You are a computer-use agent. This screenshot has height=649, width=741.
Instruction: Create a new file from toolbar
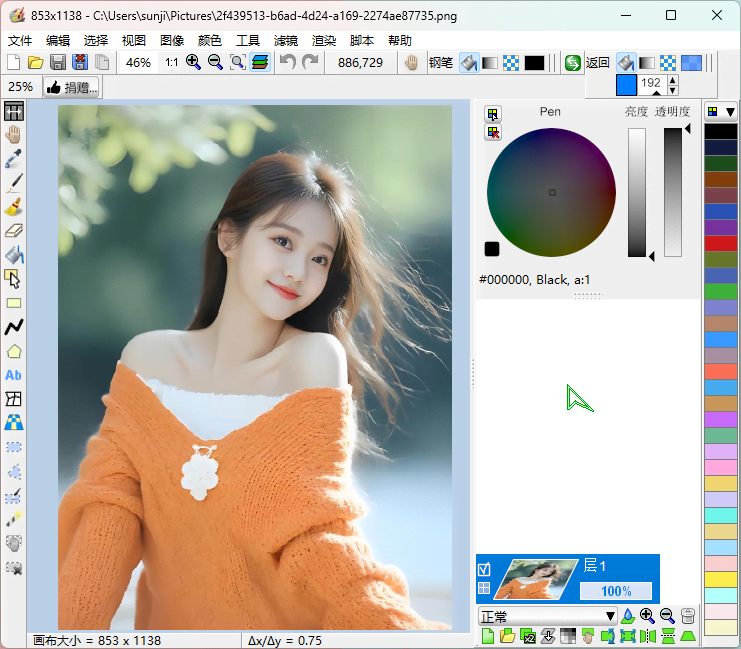[x=14, y=62]
